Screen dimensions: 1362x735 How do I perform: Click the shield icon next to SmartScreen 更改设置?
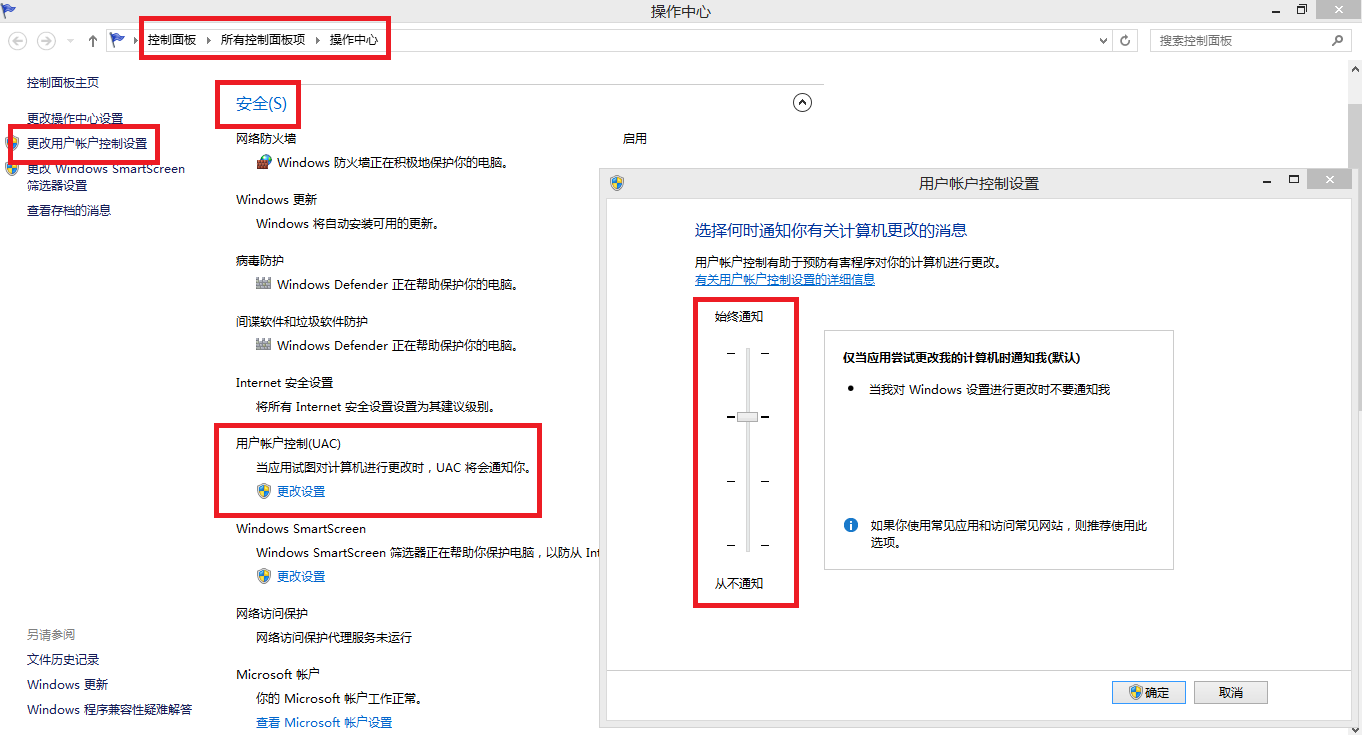point(264,576)
